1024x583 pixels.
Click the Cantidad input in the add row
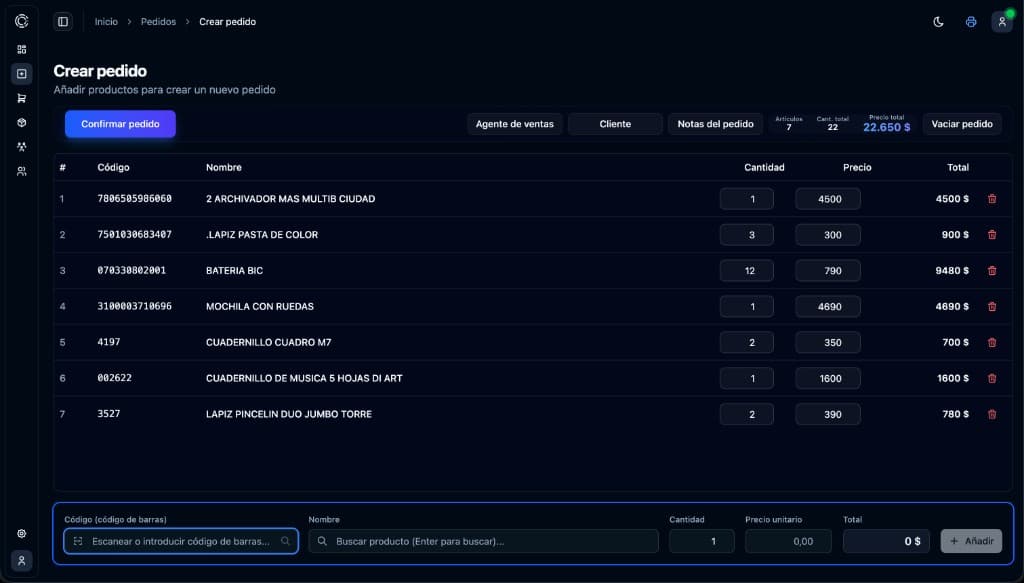point(701,541)
